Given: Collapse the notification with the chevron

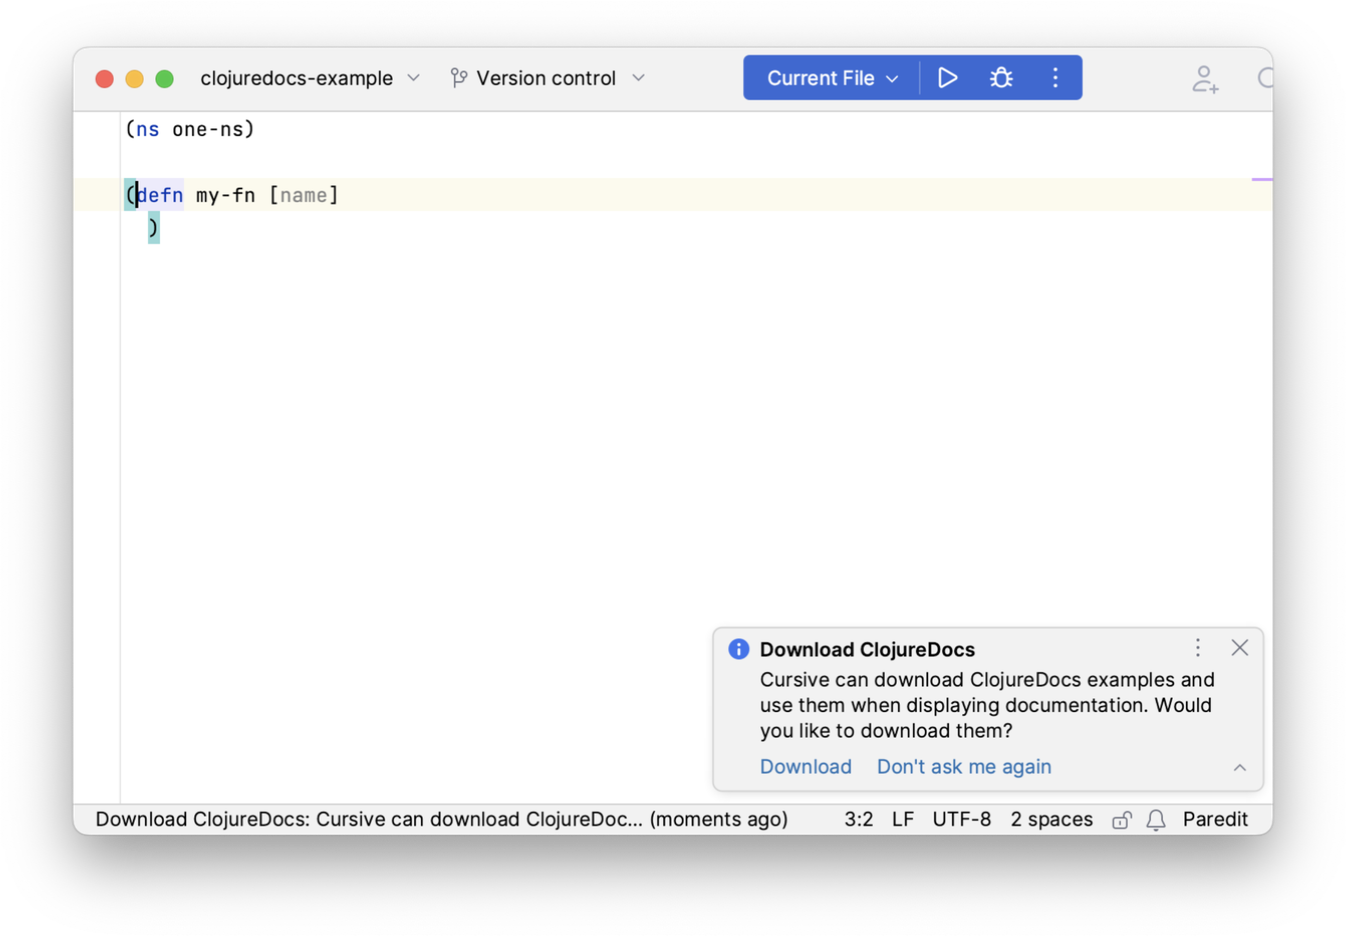Looking at the screenshot, I should [1240, 768].
